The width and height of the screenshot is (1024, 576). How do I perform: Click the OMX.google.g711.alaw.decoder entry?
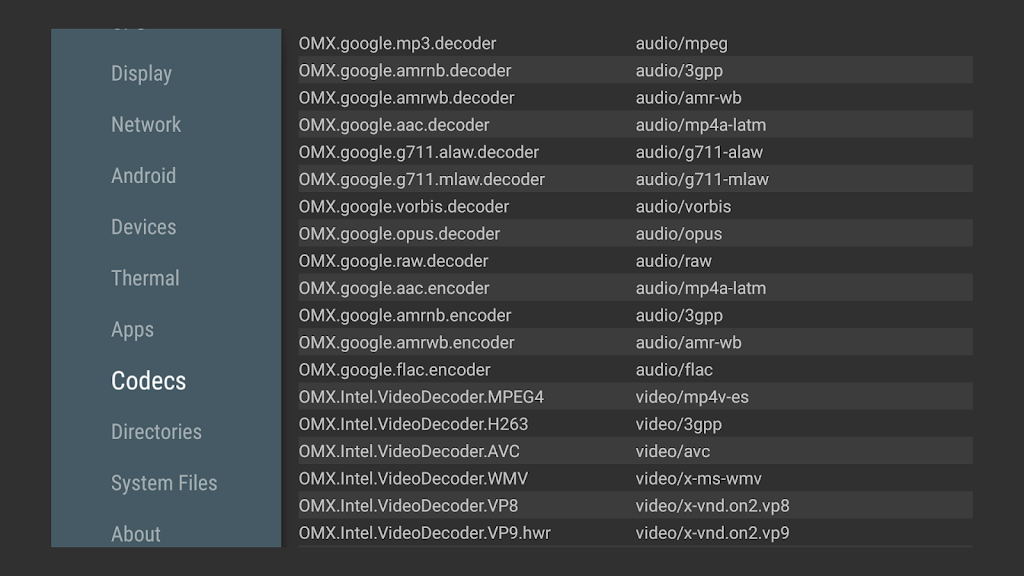418,153
